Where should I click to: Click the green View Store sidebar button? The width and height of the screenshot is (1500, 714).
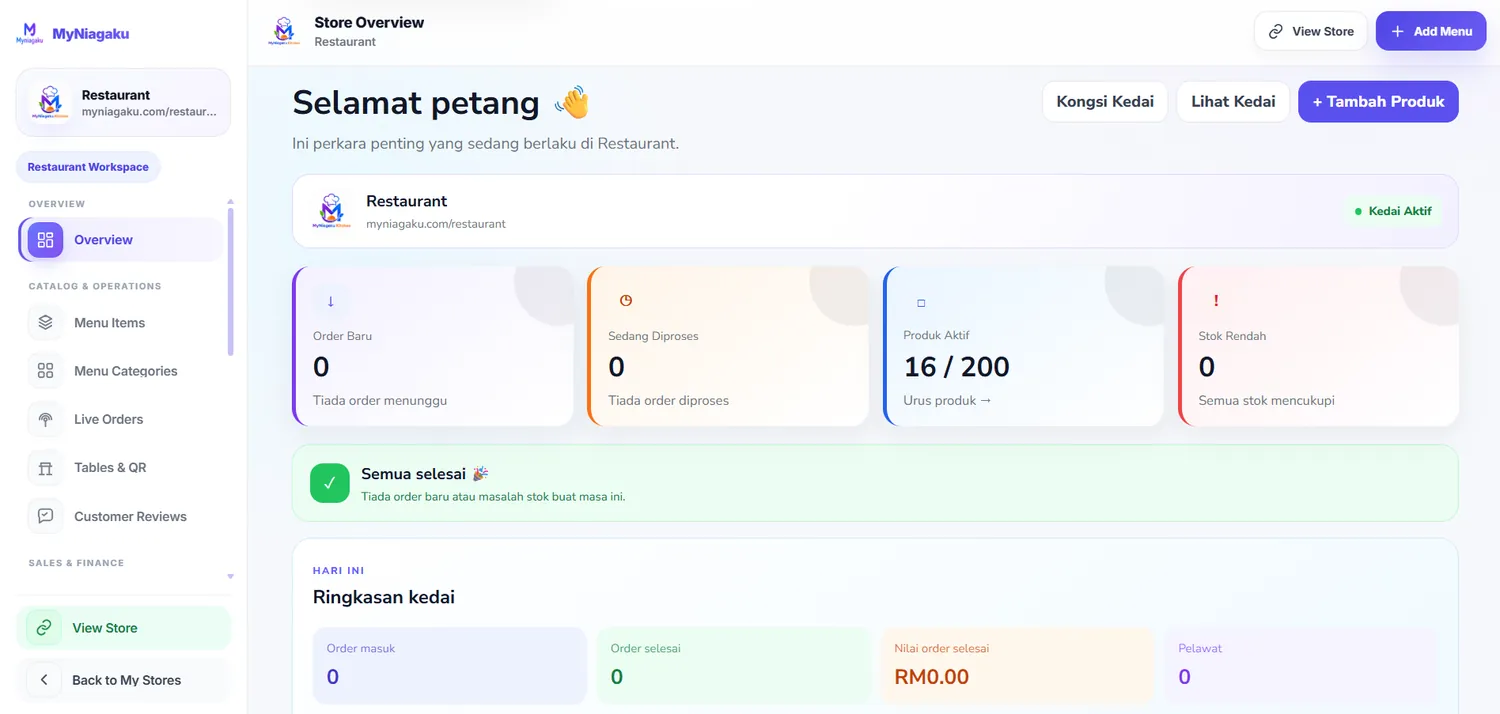click(124, 628)
